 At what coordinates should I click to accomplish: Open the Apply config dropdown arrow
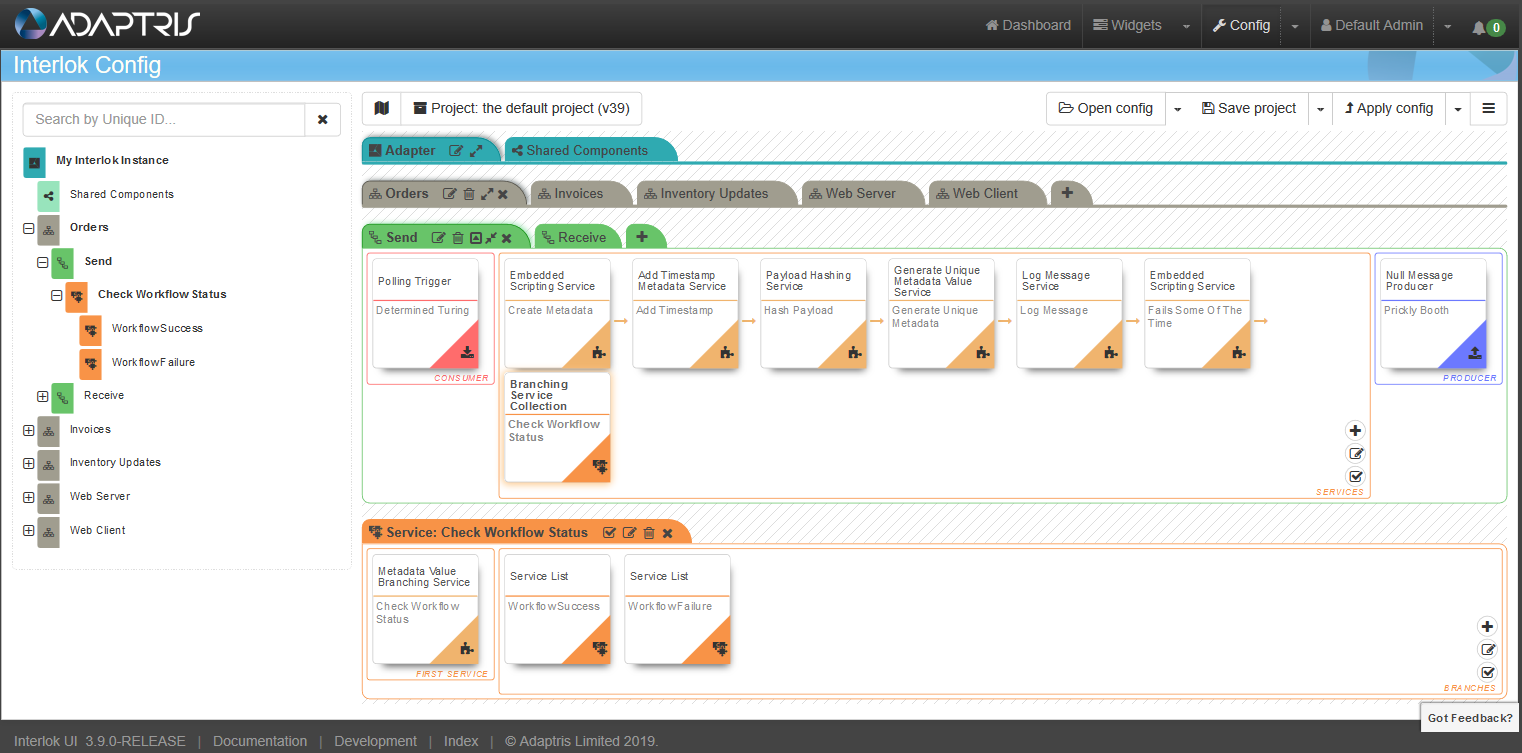[x=1457, y=108]
